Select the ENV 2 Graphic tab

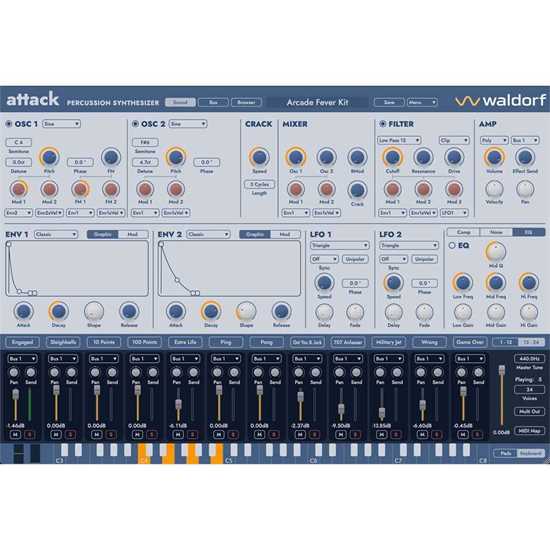coord(255,234)
